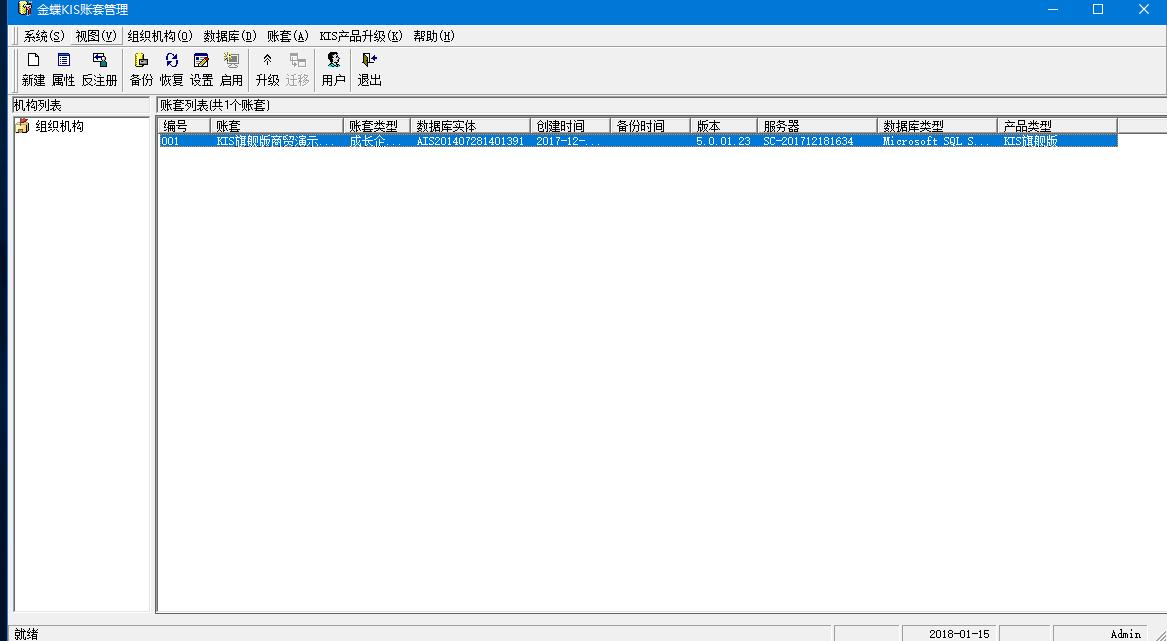Viewport: 1167px width, 641px height.
Task: Click the 恢复 (Restore) toolbar icon
Action: point(171,70)
